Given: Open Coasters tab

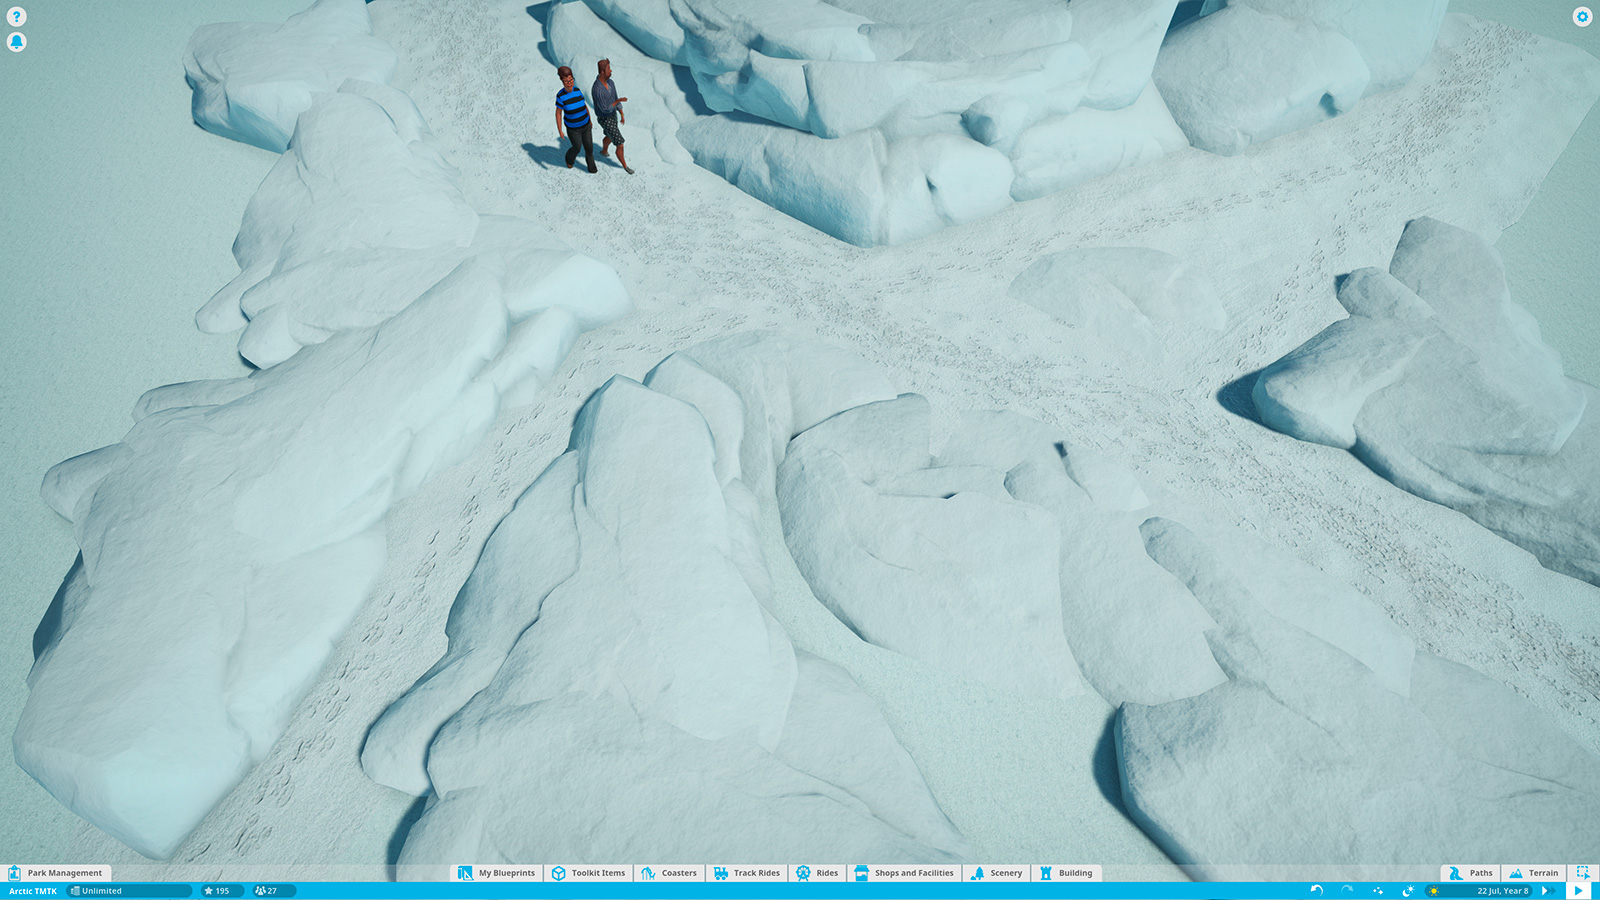Looking at the screenshot, I should coord(669,873).
